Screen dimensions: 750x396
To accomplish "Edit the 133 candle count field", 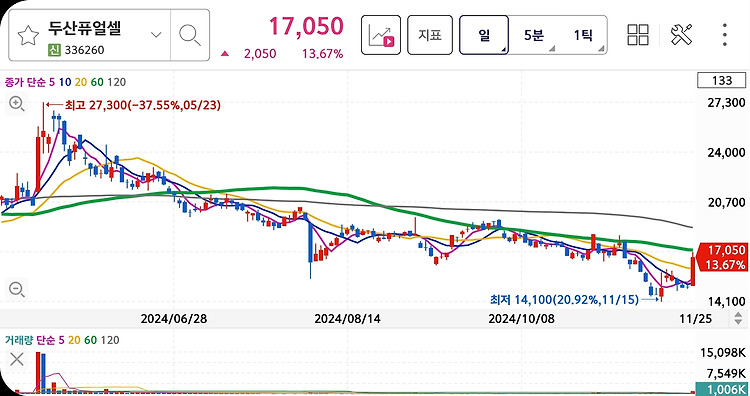I will click(x=722, y=80).
